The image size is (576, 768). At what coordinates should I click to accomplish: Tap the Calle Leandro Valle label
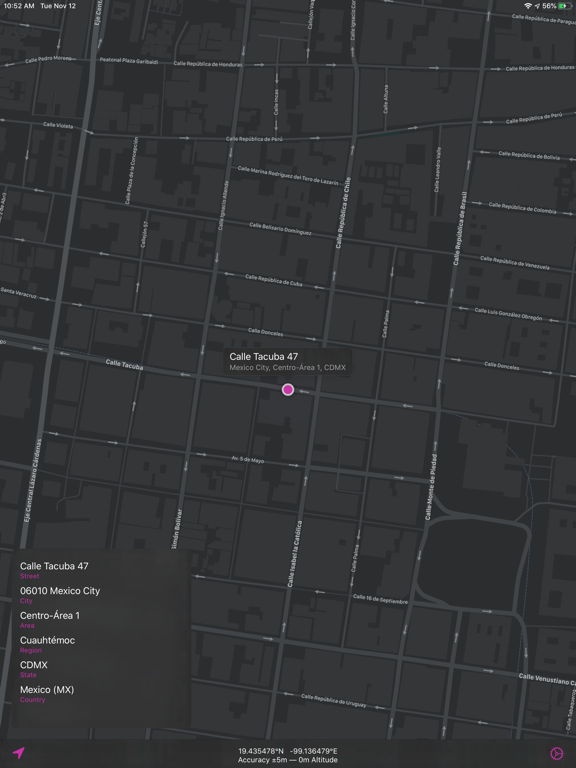click(437, 169)
